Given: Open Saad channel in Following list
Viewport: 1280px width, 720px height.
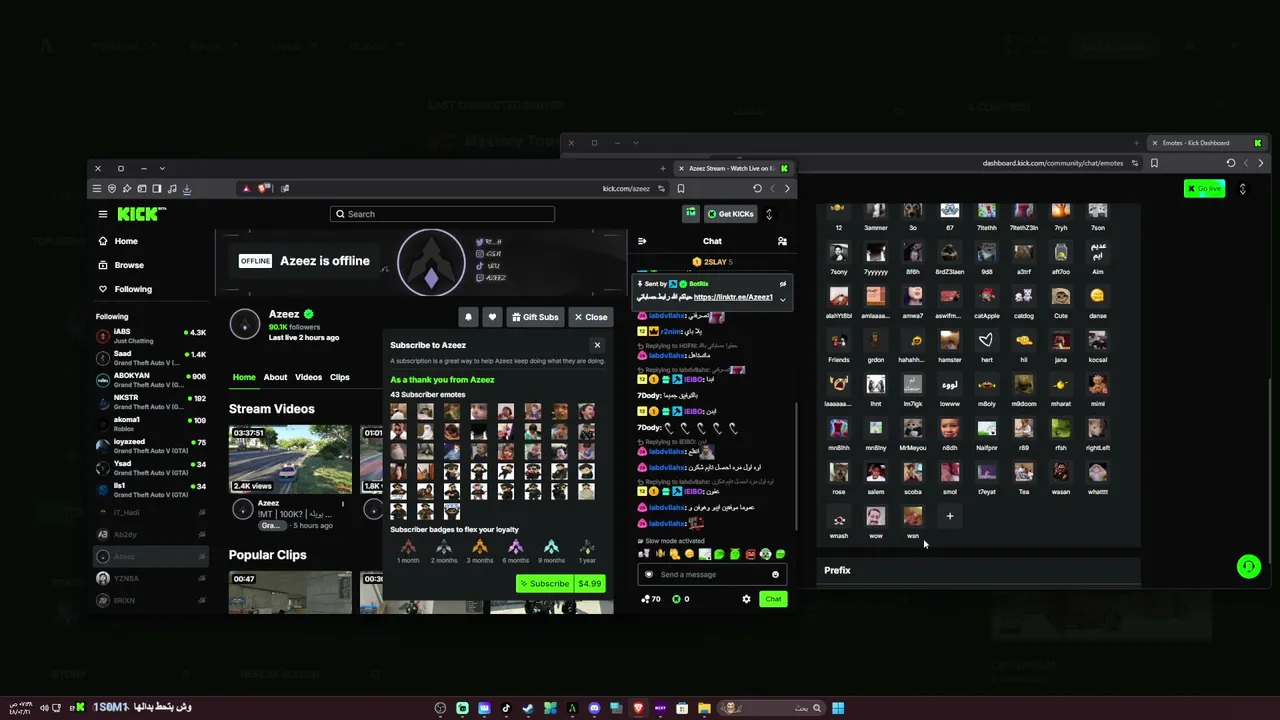Looking at the screenshot, I should tap(151, 358).
